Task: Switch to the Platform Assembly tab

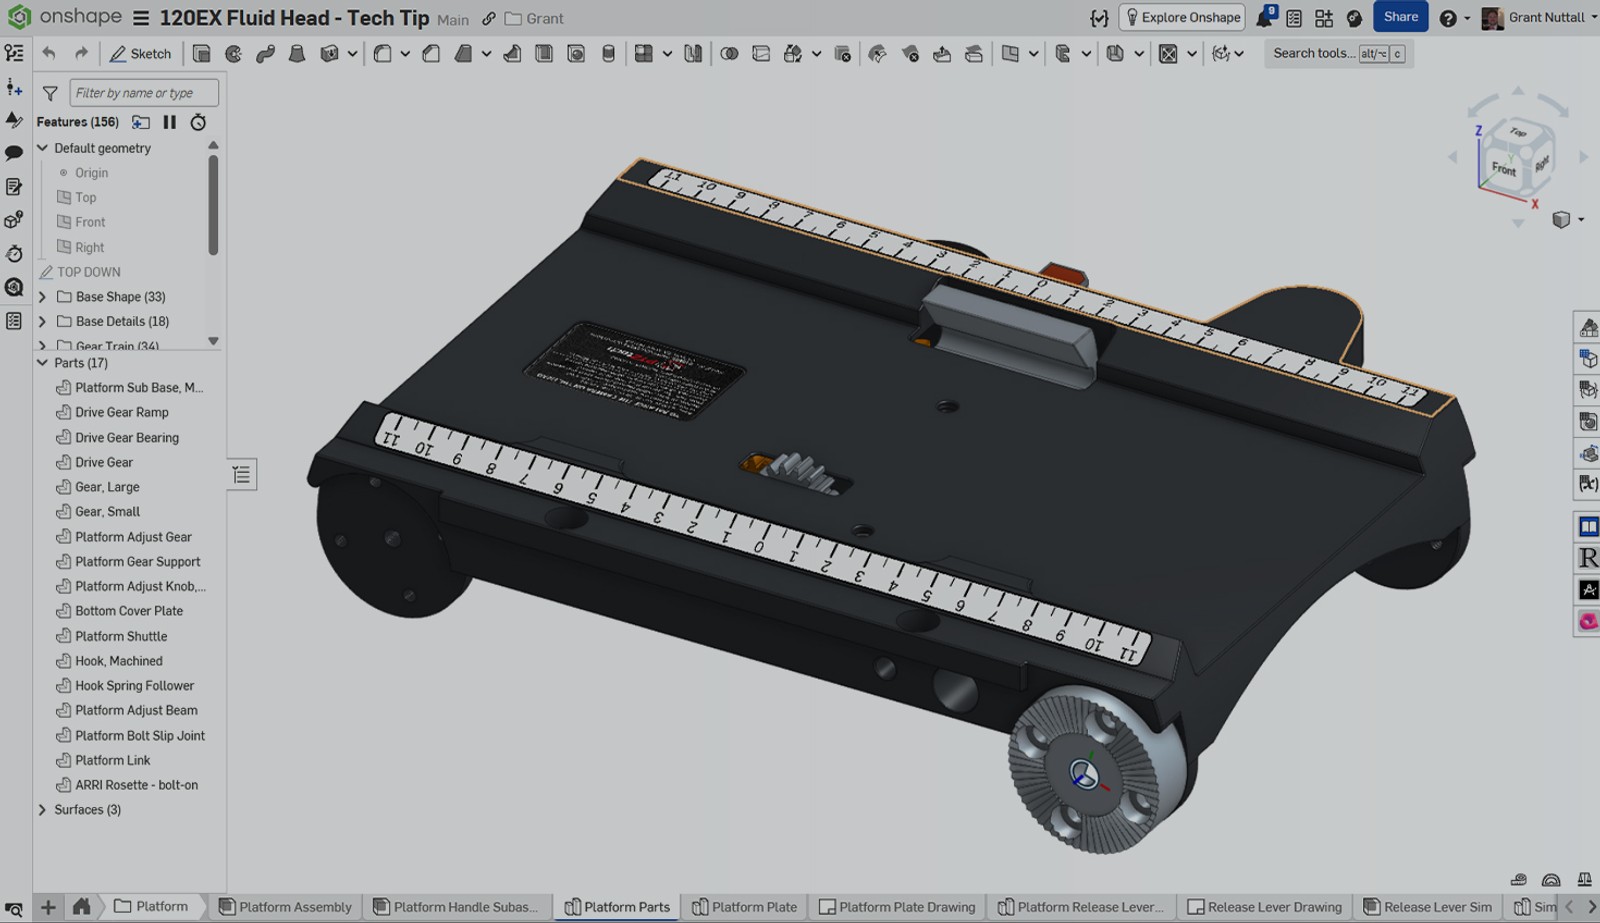Action: [285, 907]
